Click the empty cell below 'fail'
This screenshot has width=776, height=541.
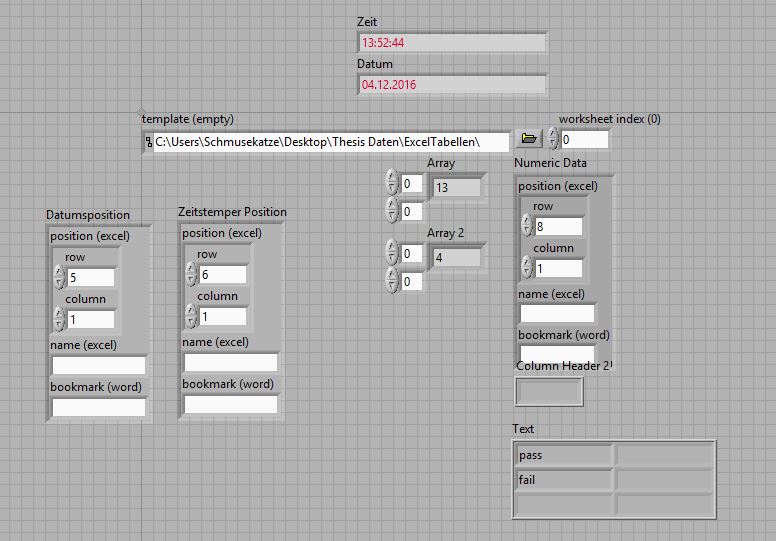click(563, 504)
